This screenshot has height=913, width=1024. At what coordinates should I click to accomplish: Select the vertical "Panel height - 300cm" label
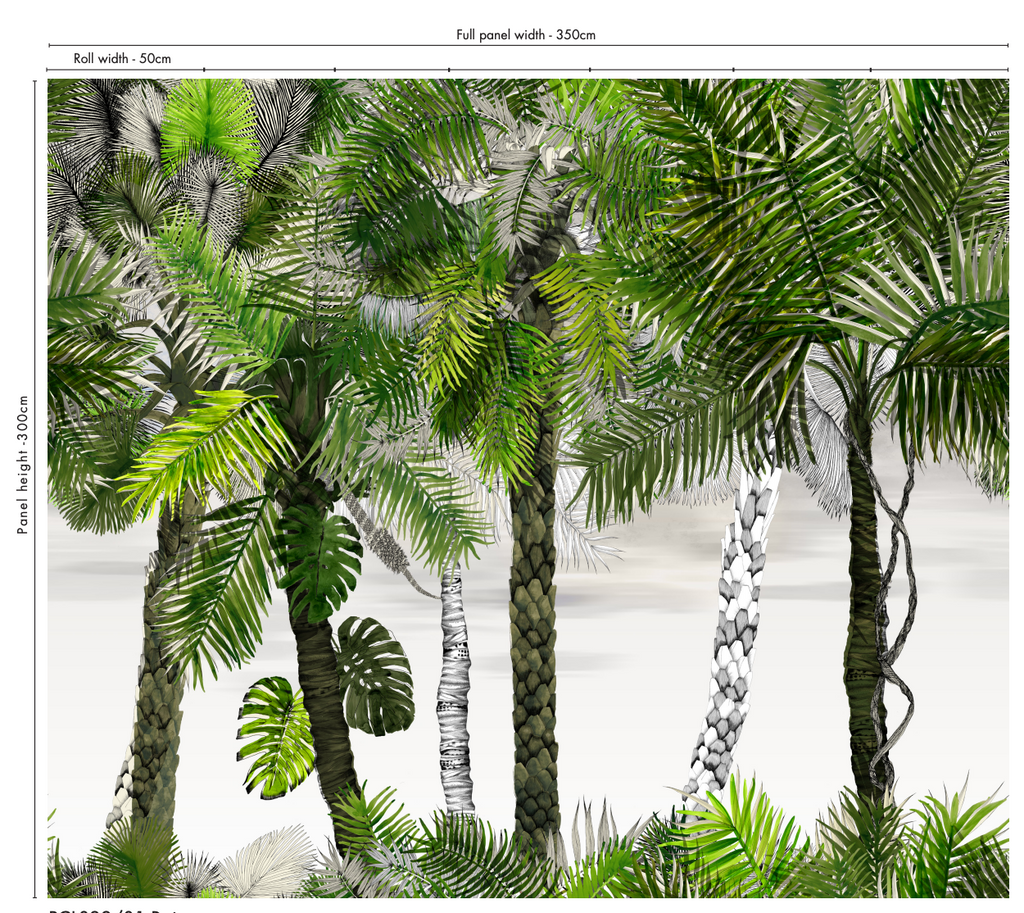[23, 464]
